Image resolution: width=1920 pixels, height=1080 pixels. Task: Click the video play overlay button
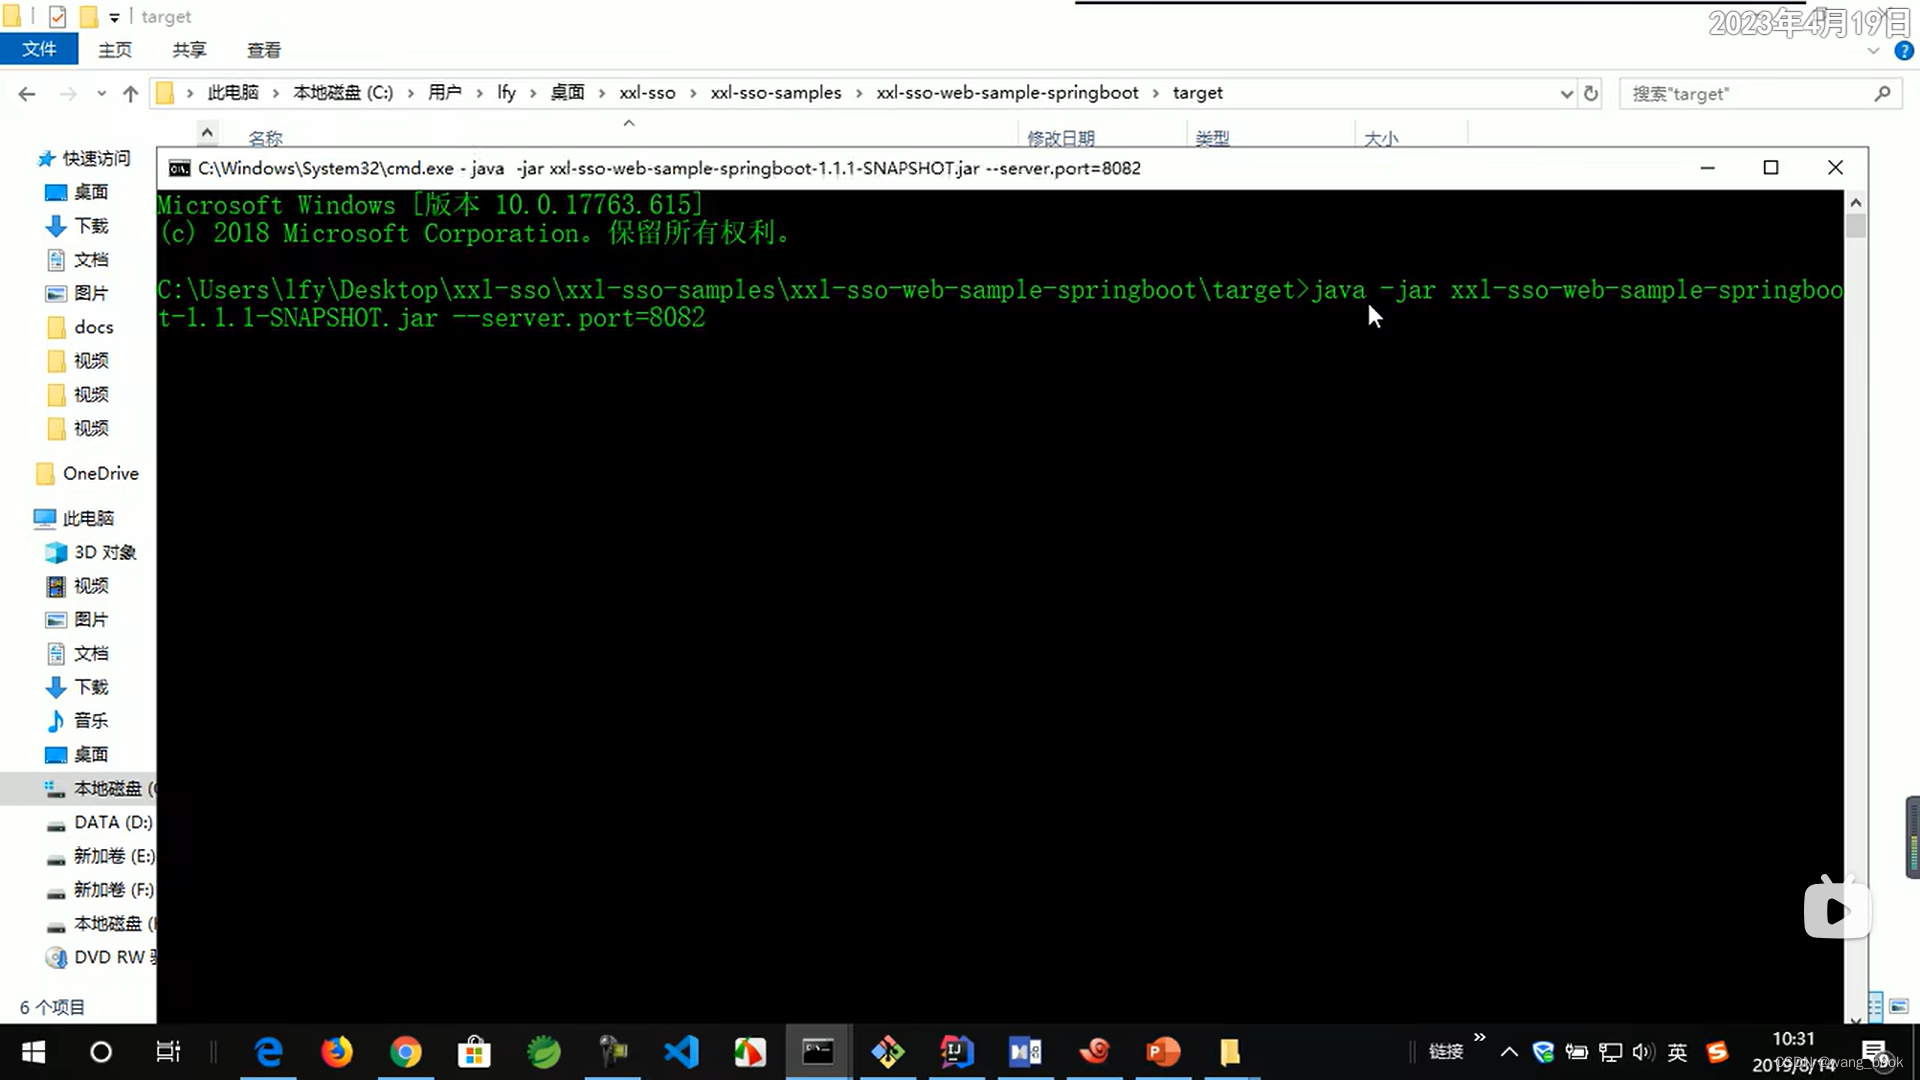pyautogui.click(x=1836, y=909)
